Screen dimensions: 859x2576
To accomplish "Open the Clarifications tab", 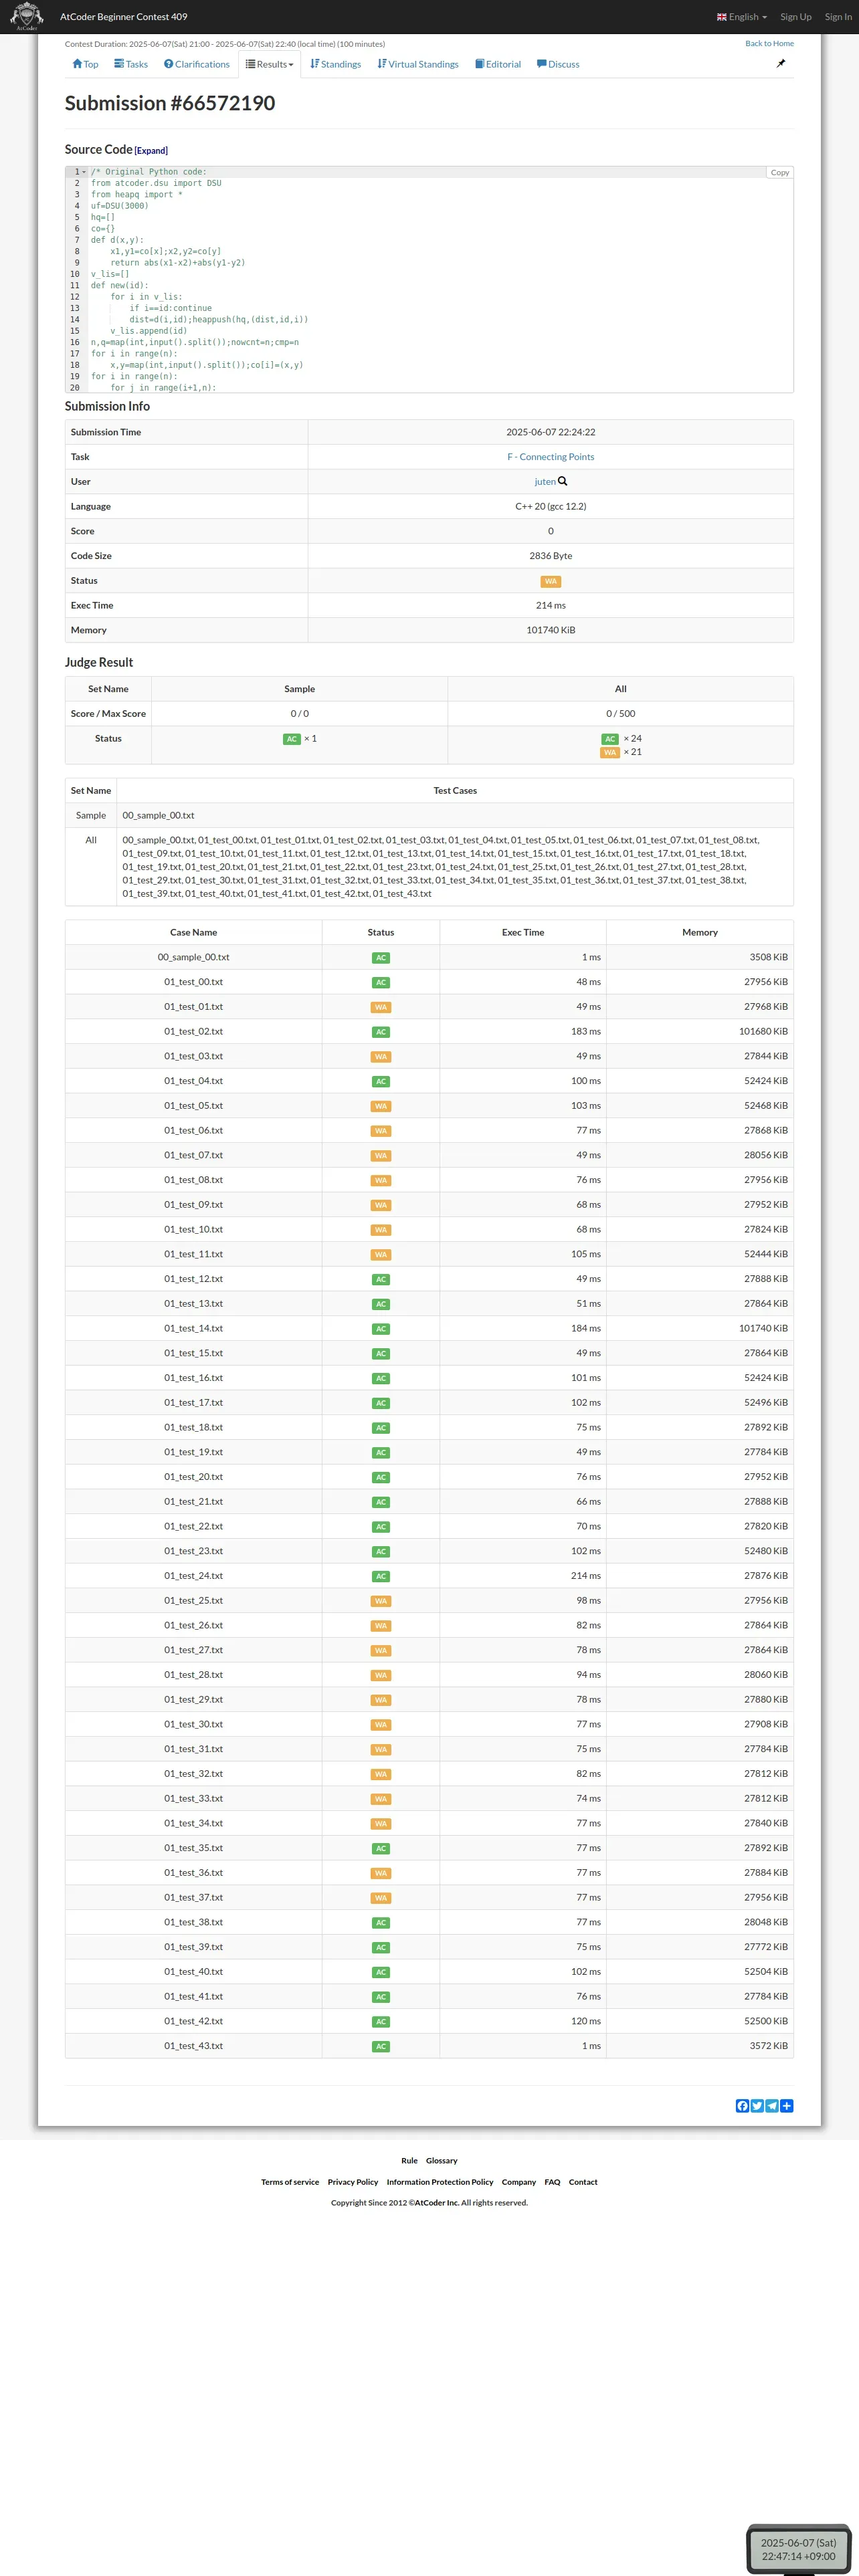I will tap(197, 64).
